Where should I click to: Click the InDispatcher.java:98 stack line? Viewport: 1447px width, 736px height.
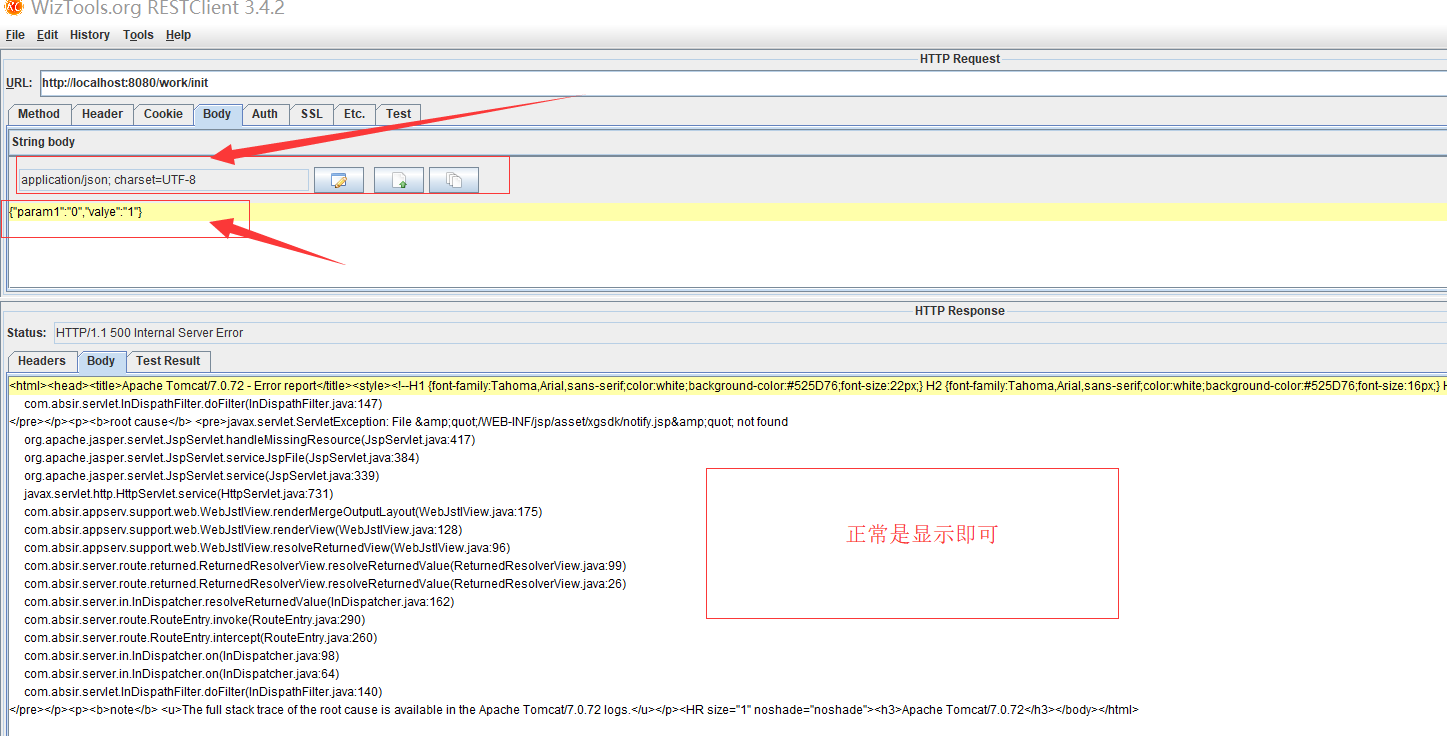[181, 656]
